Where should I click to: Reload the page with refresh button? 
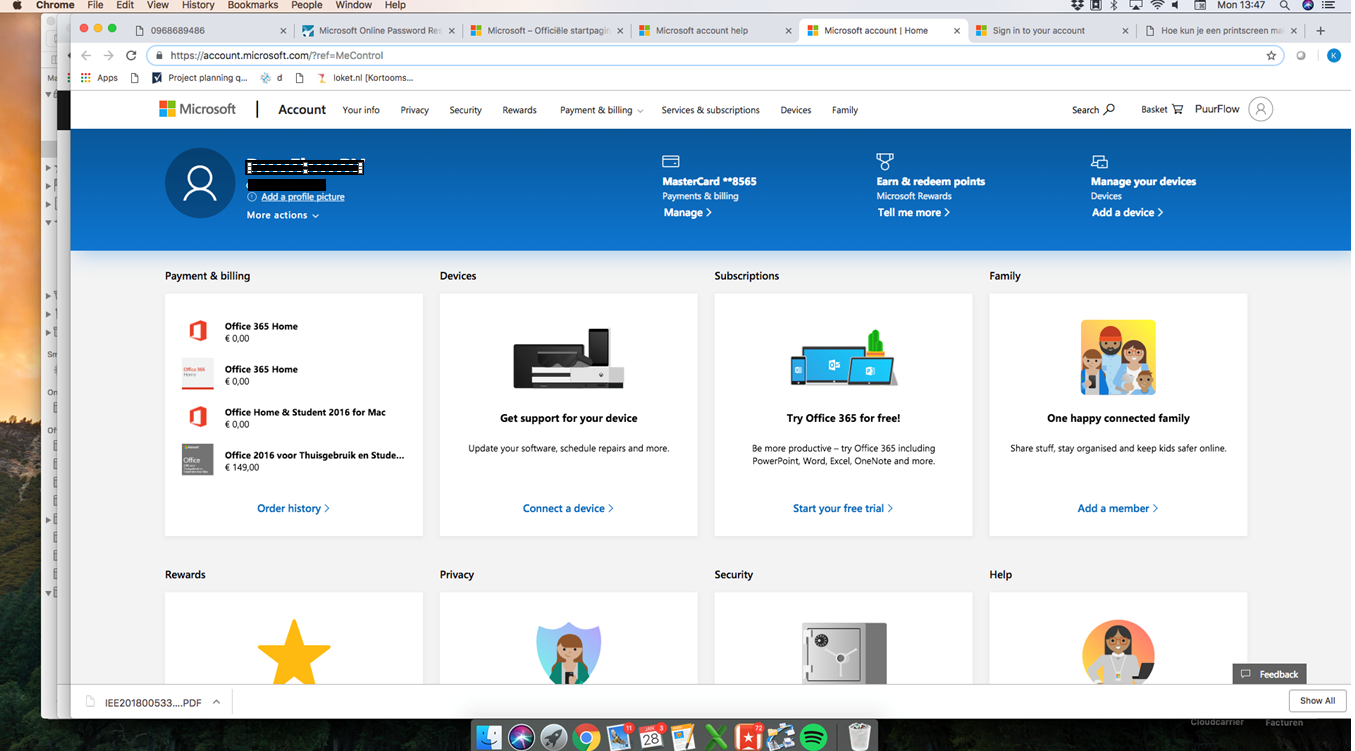tap(131, 56)
